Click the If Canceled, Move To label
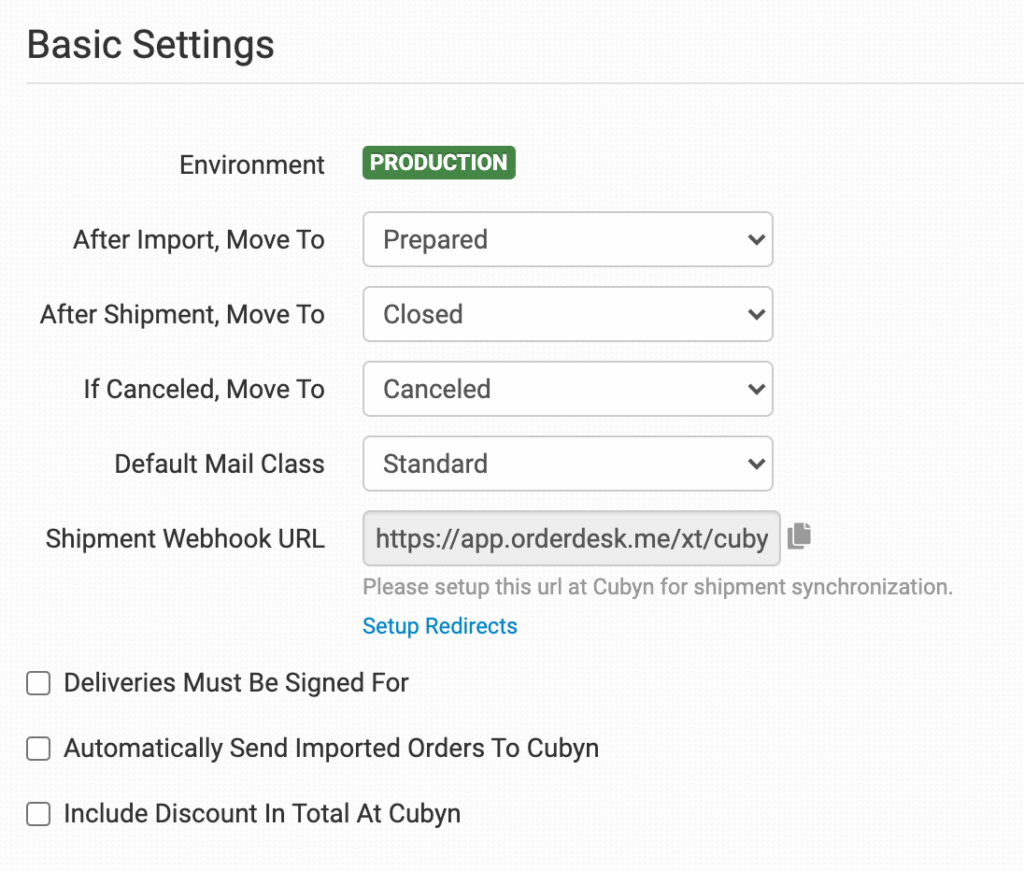 (204, 389)
